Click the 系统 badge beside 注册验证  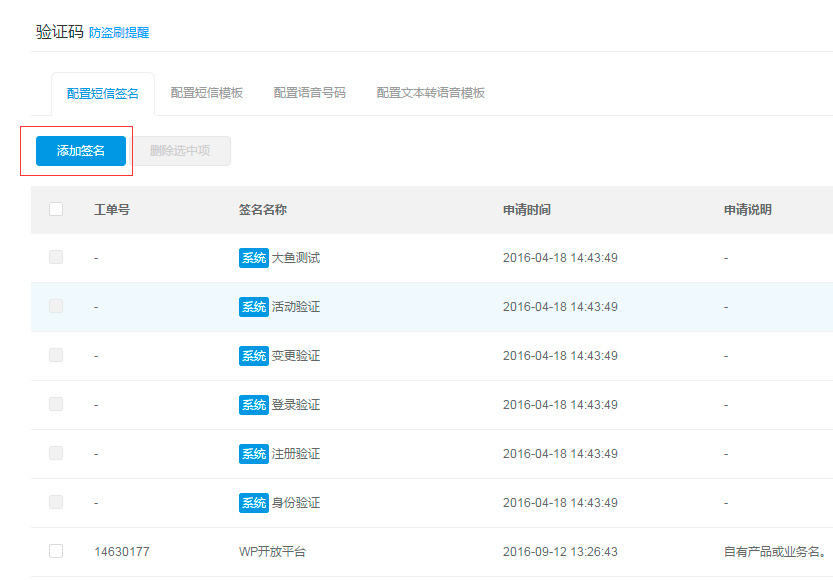pos(254,454)
